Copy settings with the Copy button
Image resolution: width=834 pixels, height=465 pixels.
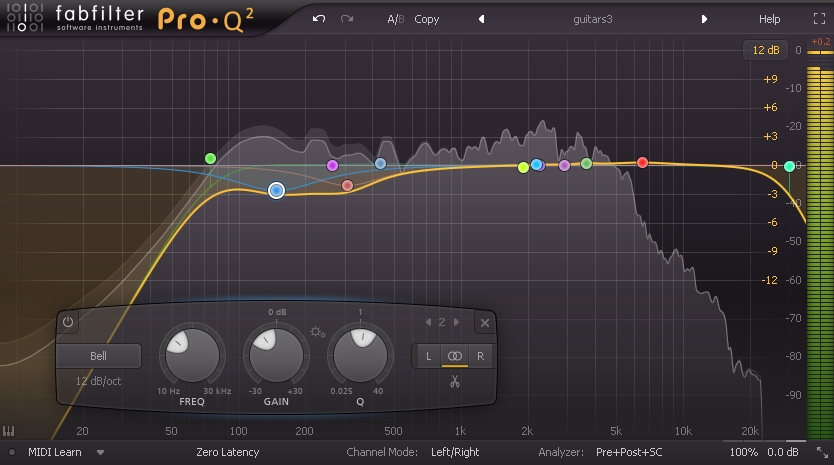click(427, 19)
